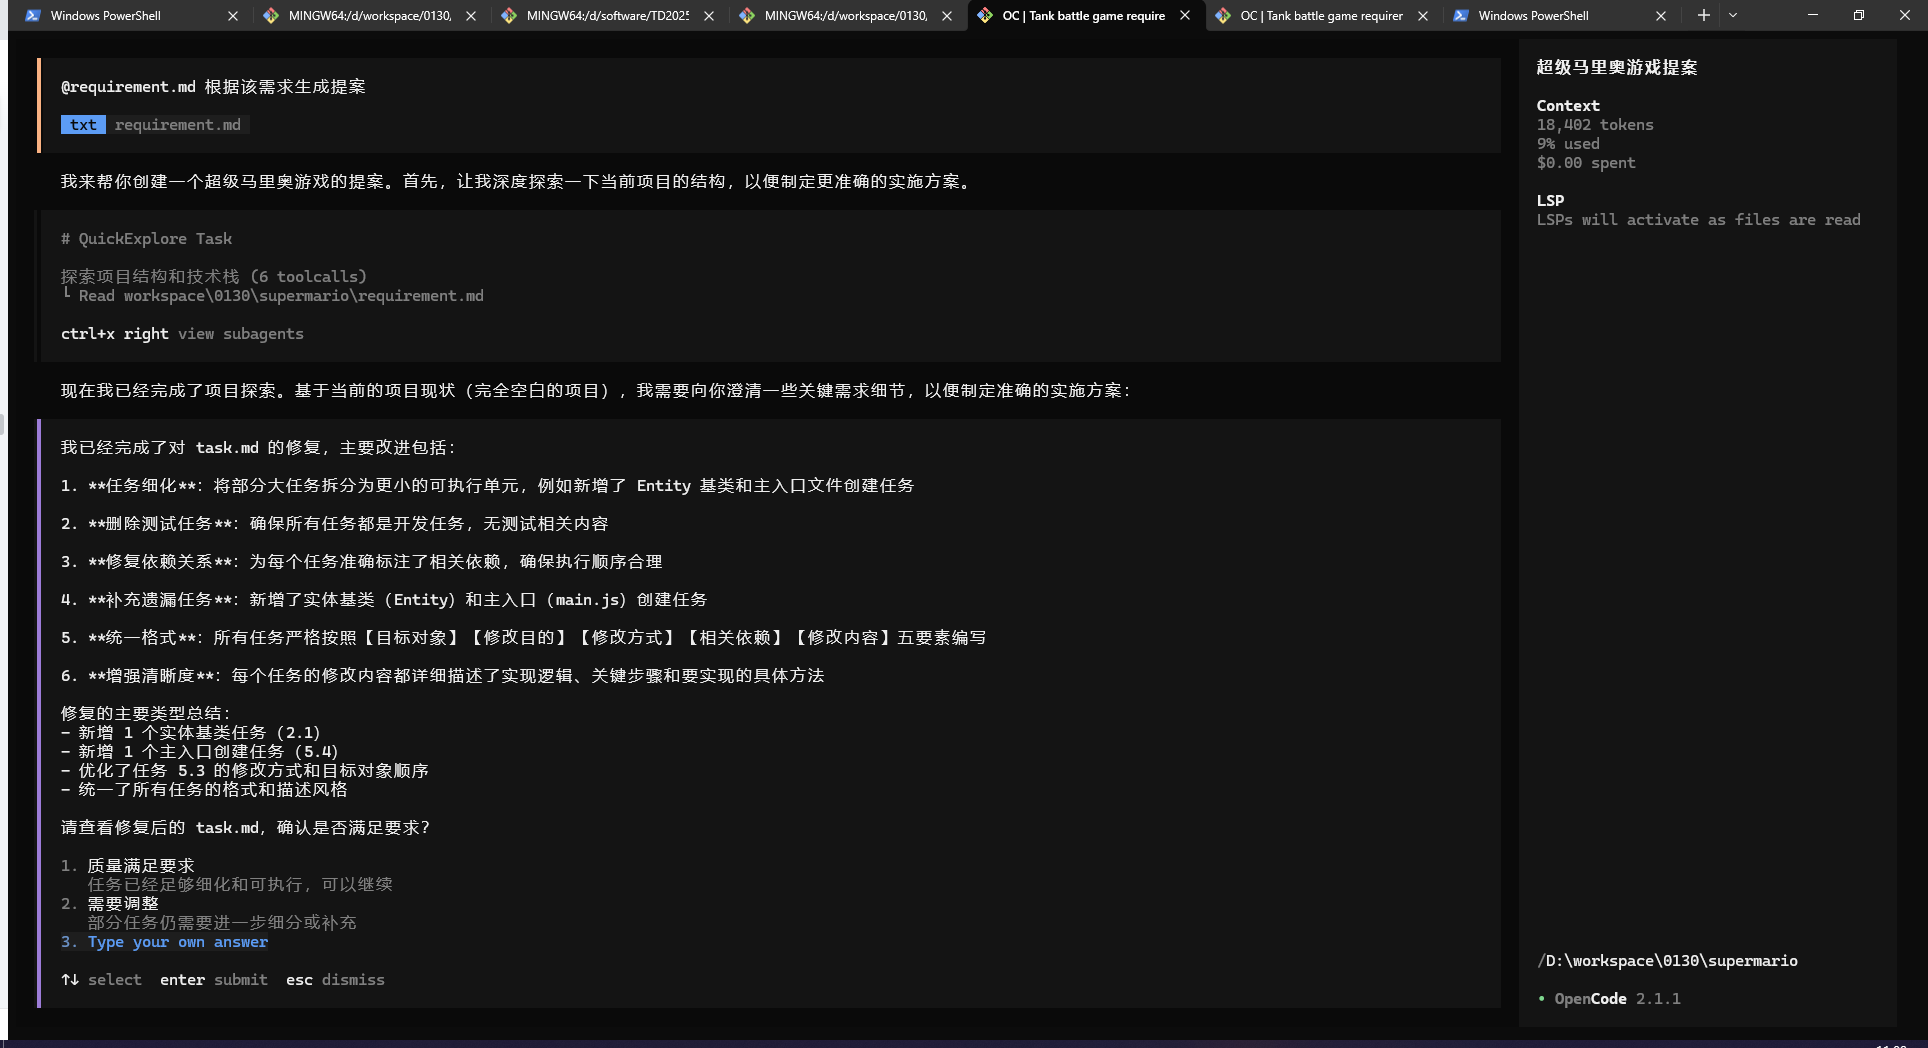1928x1048 pixels.
Task: Click the Git Bash icon on TD2025 tab
Action: point(509,16)
